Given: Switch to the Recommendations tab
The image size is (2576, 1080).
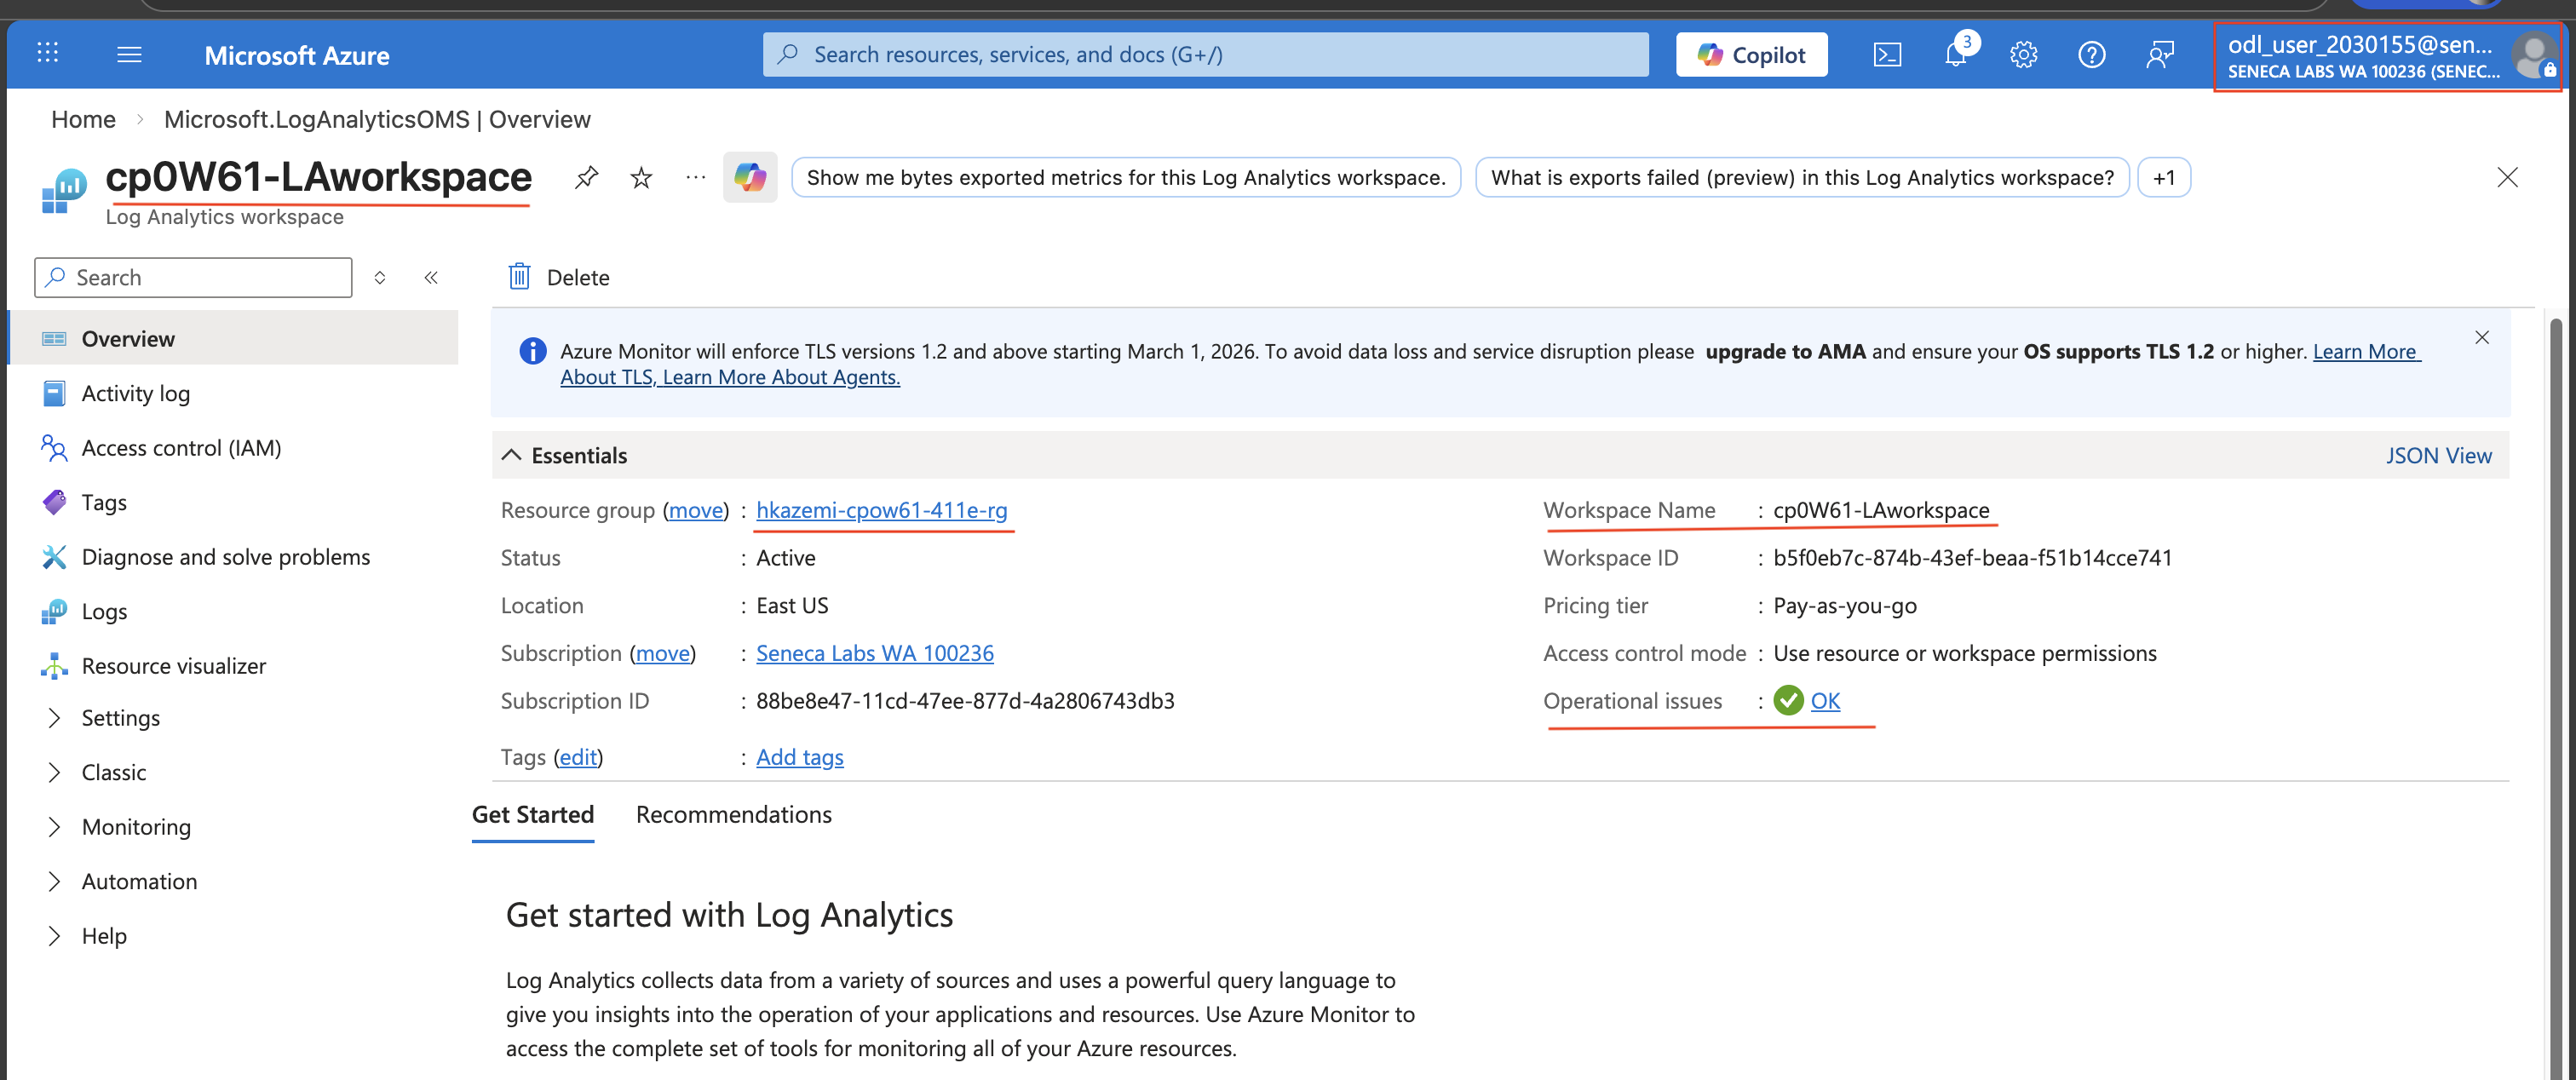Looking at the screenshot, I should (x=733, y=815).
